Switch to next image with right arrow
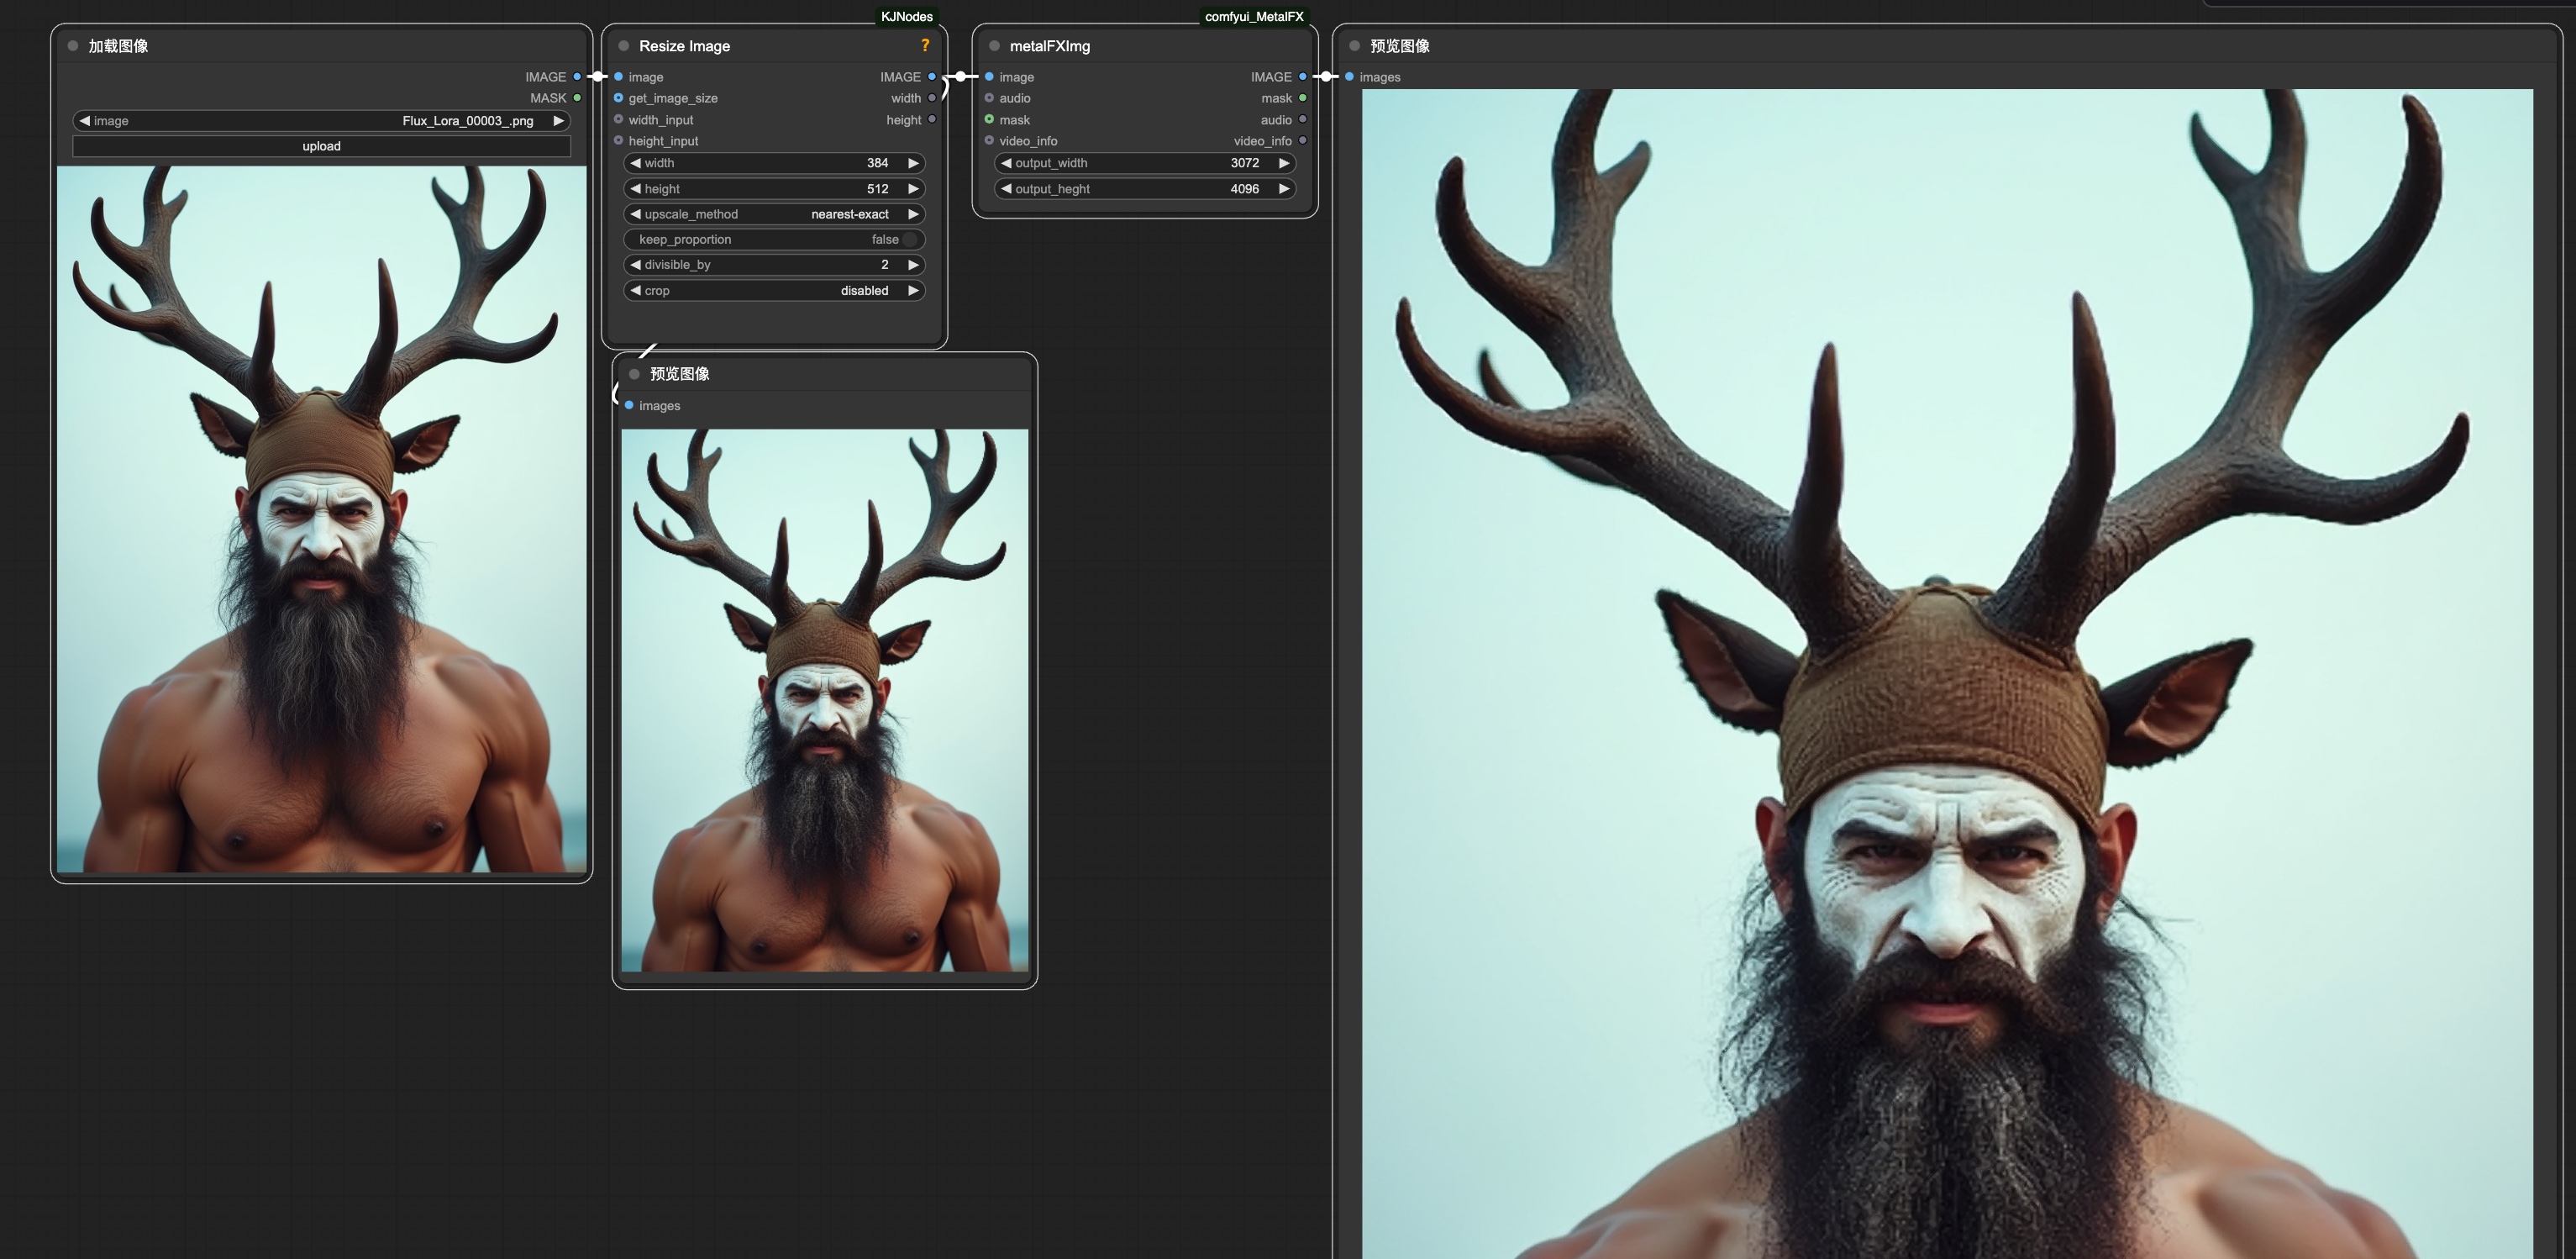2576x1259 pixels. pyautogui.click(x=558, y=121)
